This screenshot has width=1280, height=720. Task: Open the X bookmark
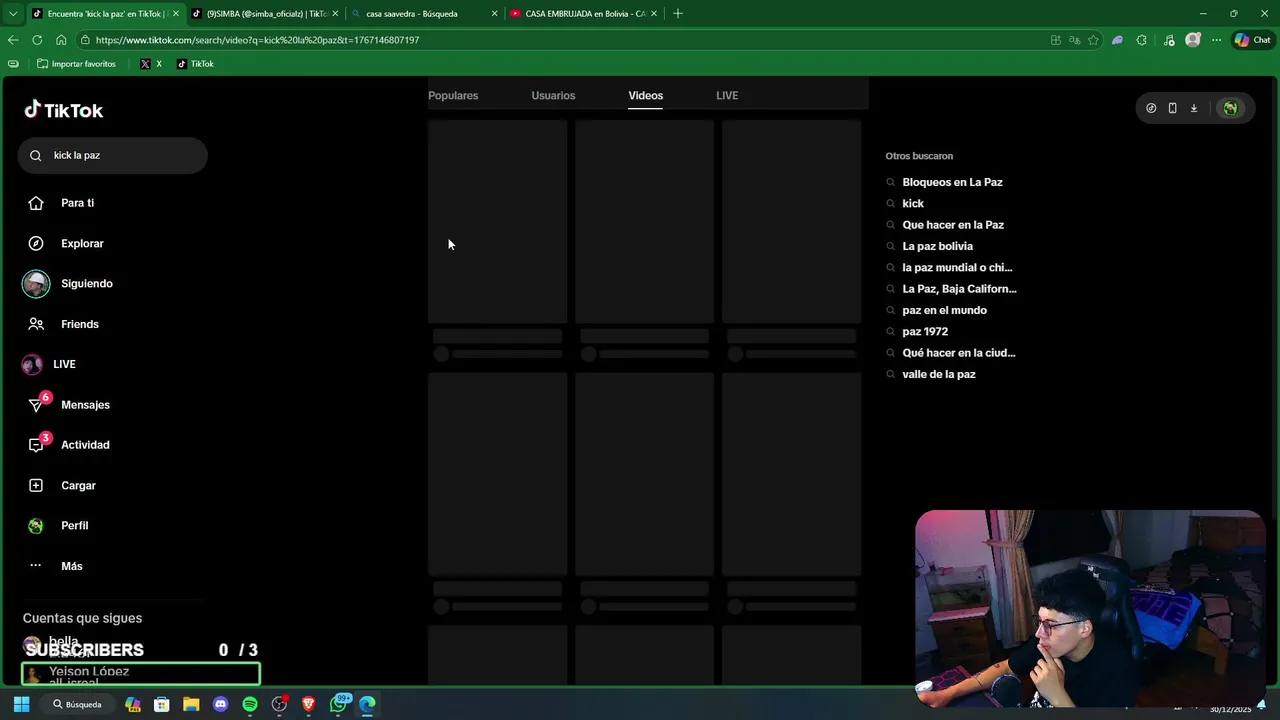pos(151,64)
